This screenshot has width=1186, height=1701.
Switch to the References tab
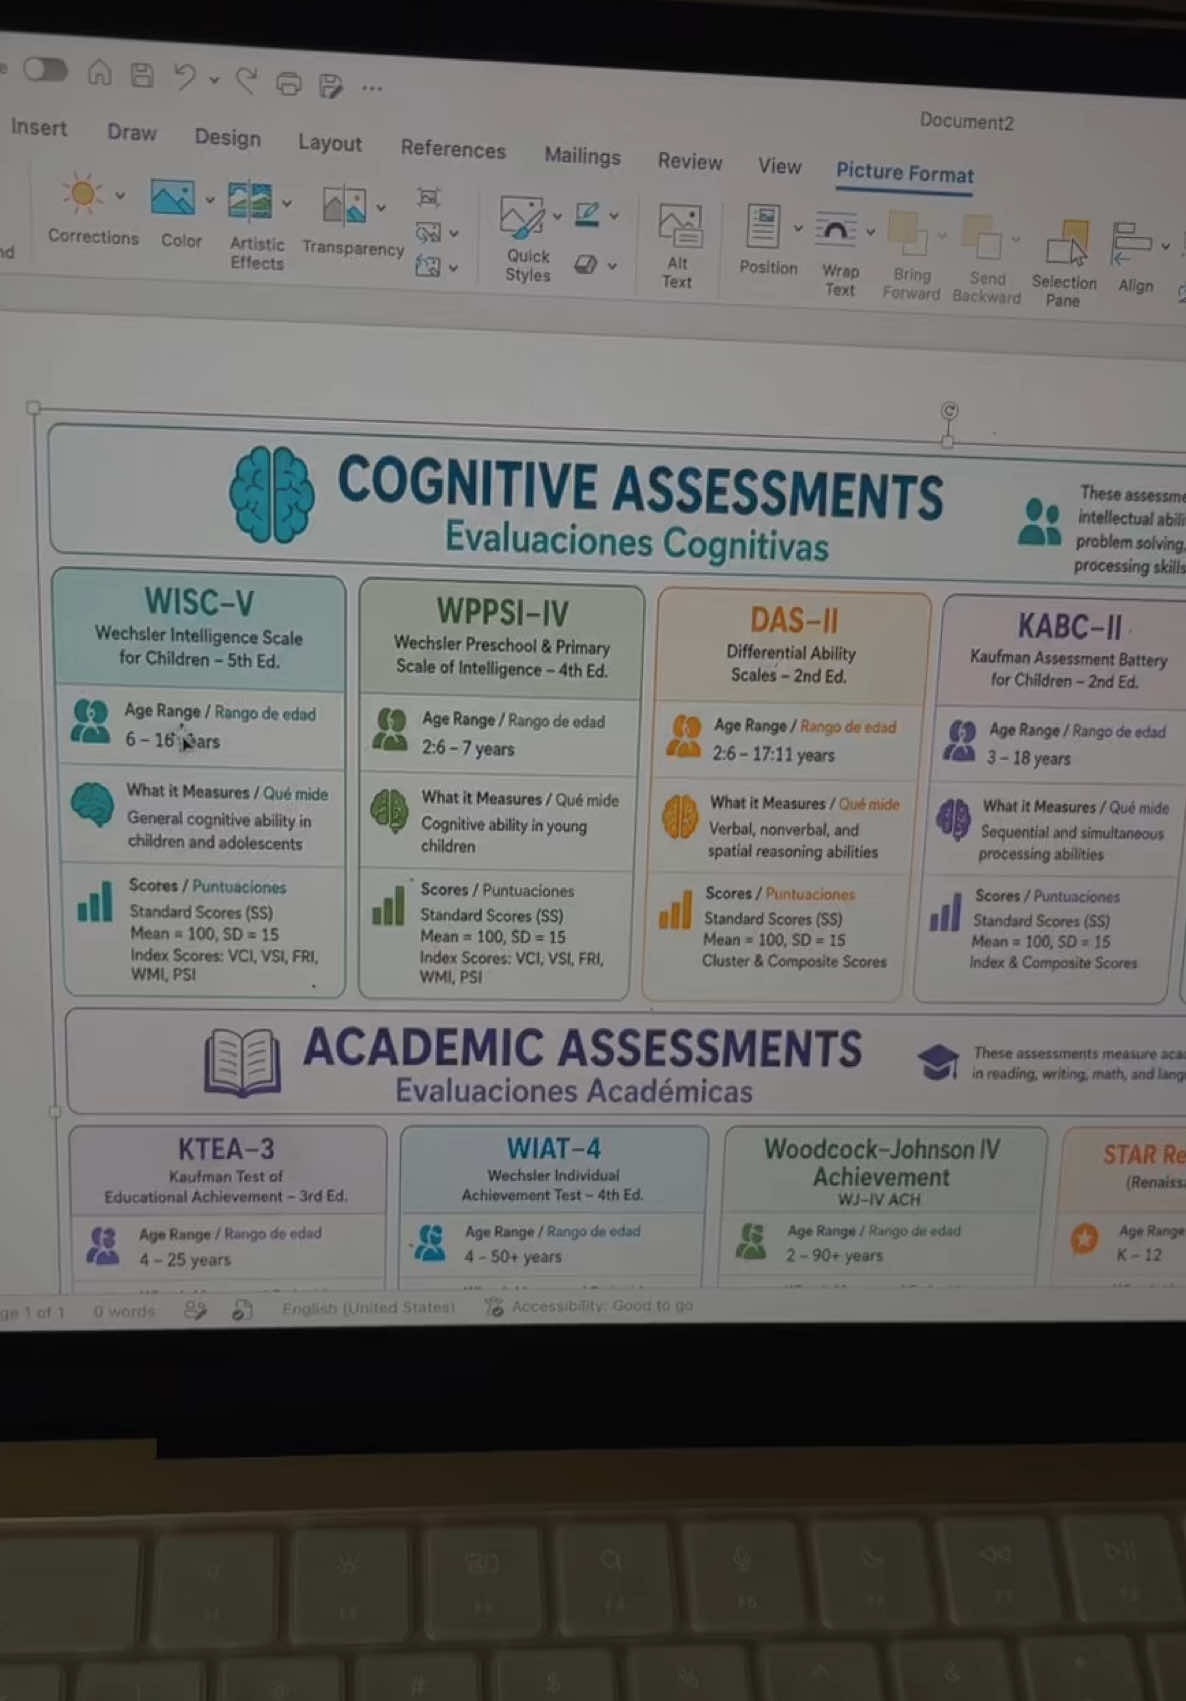click(x=453, y=149)
